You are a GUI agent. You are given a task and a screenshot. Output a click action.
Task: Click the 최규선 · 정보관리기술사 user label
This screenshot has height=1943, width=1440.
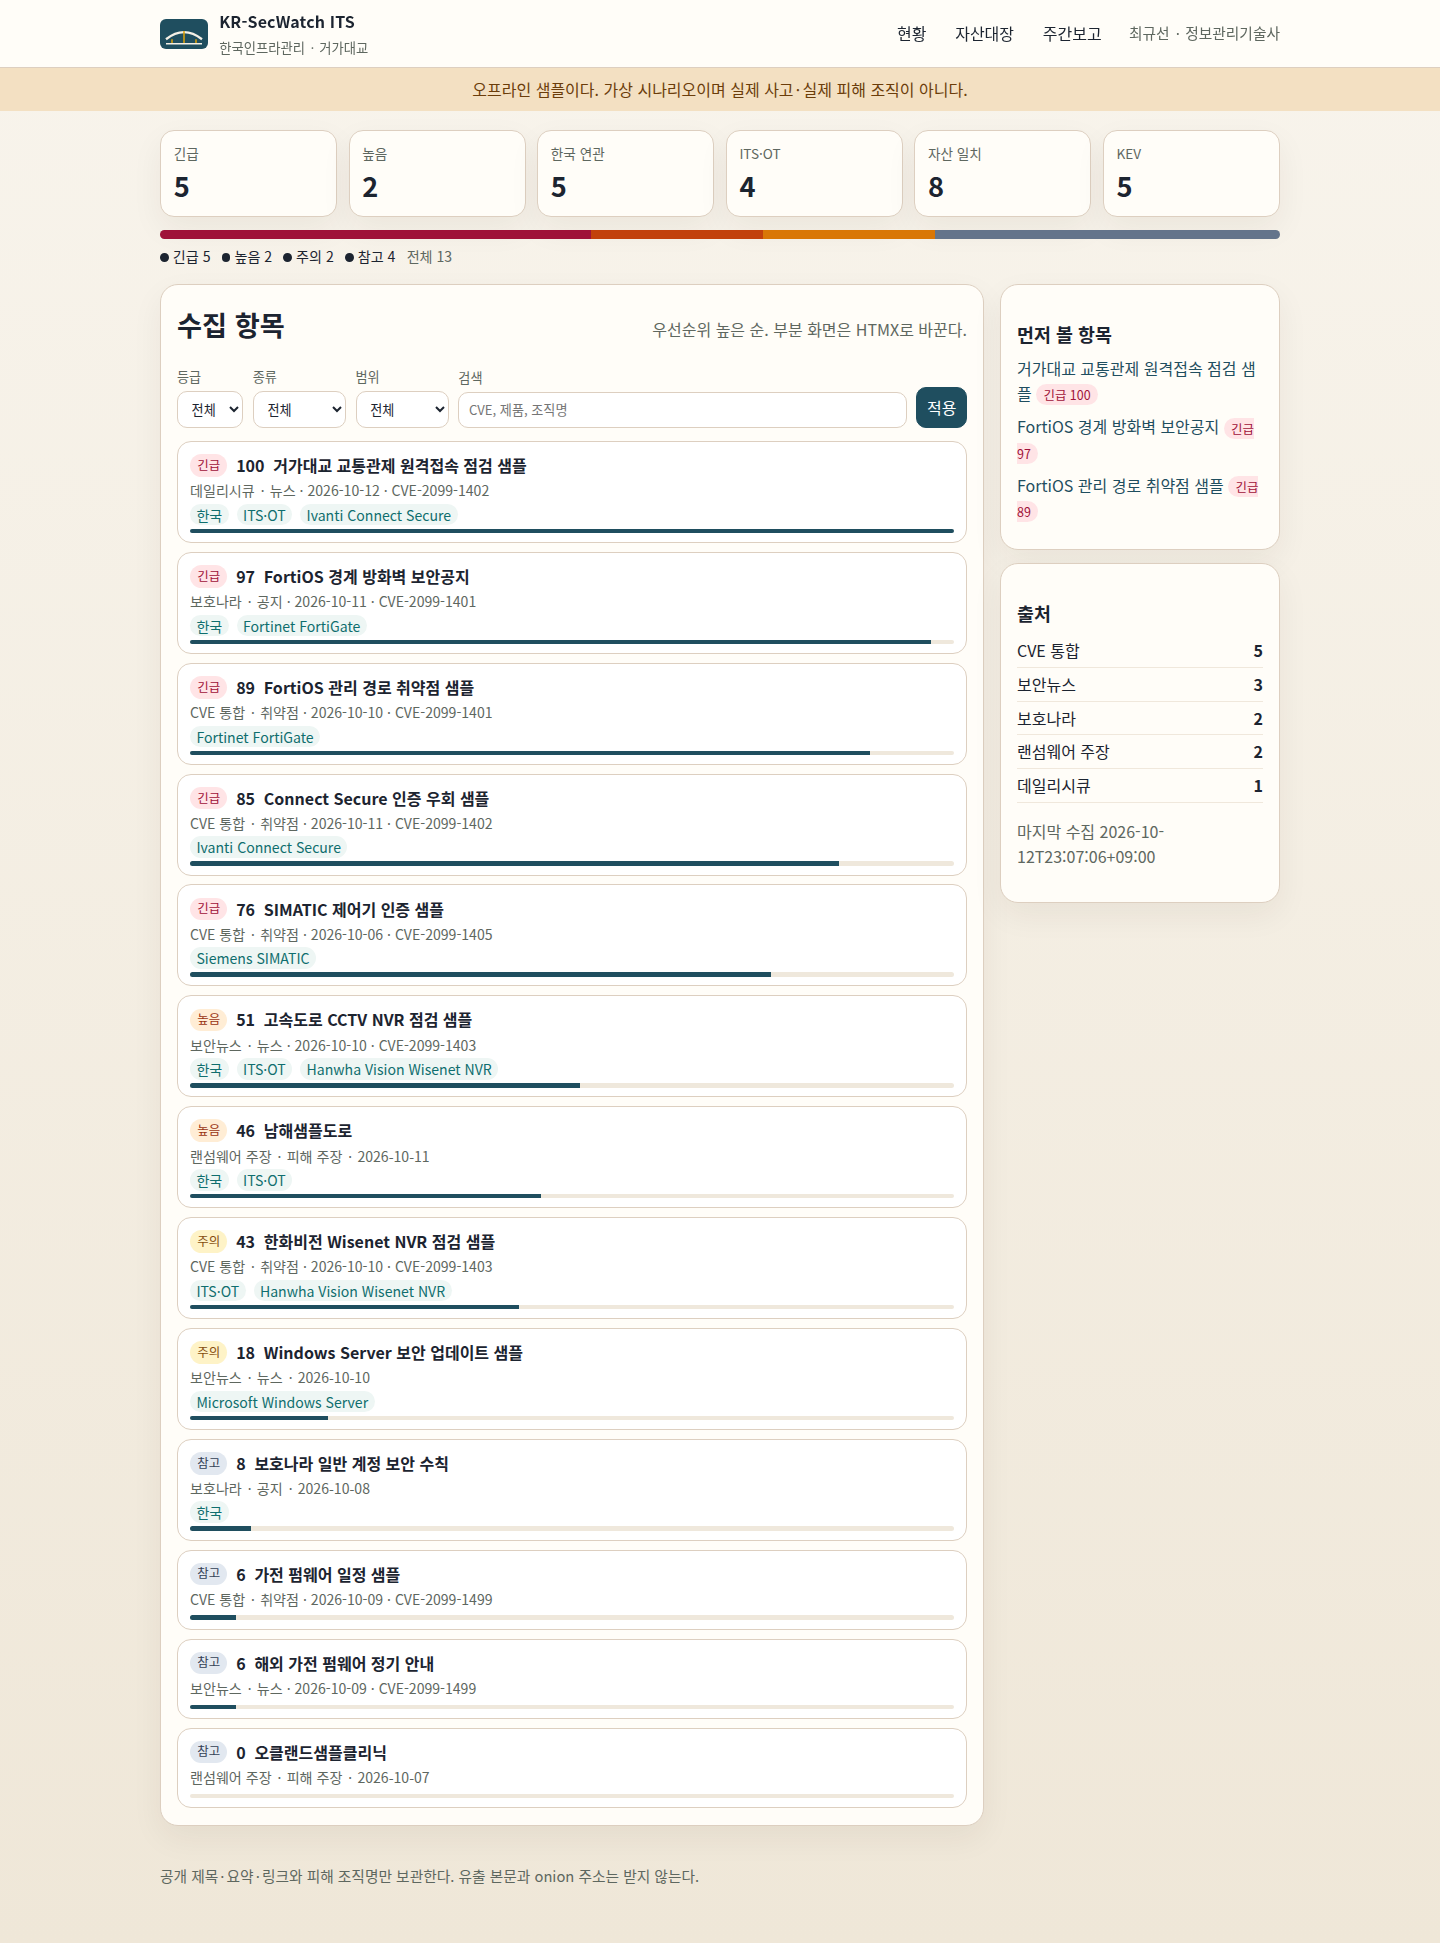pos(1204,34)
